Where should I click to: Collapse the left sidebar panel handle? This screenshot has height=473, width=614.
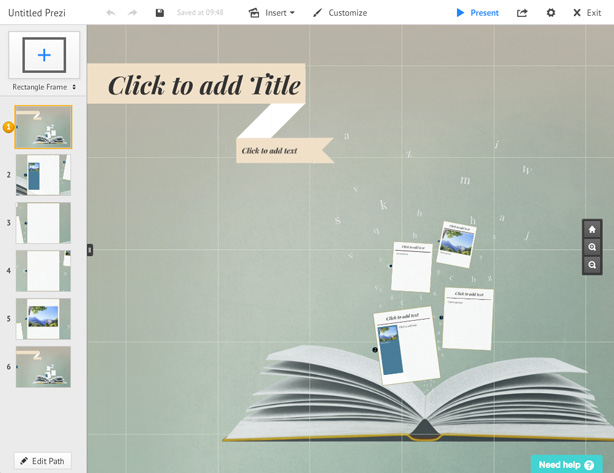coord(90,250)
